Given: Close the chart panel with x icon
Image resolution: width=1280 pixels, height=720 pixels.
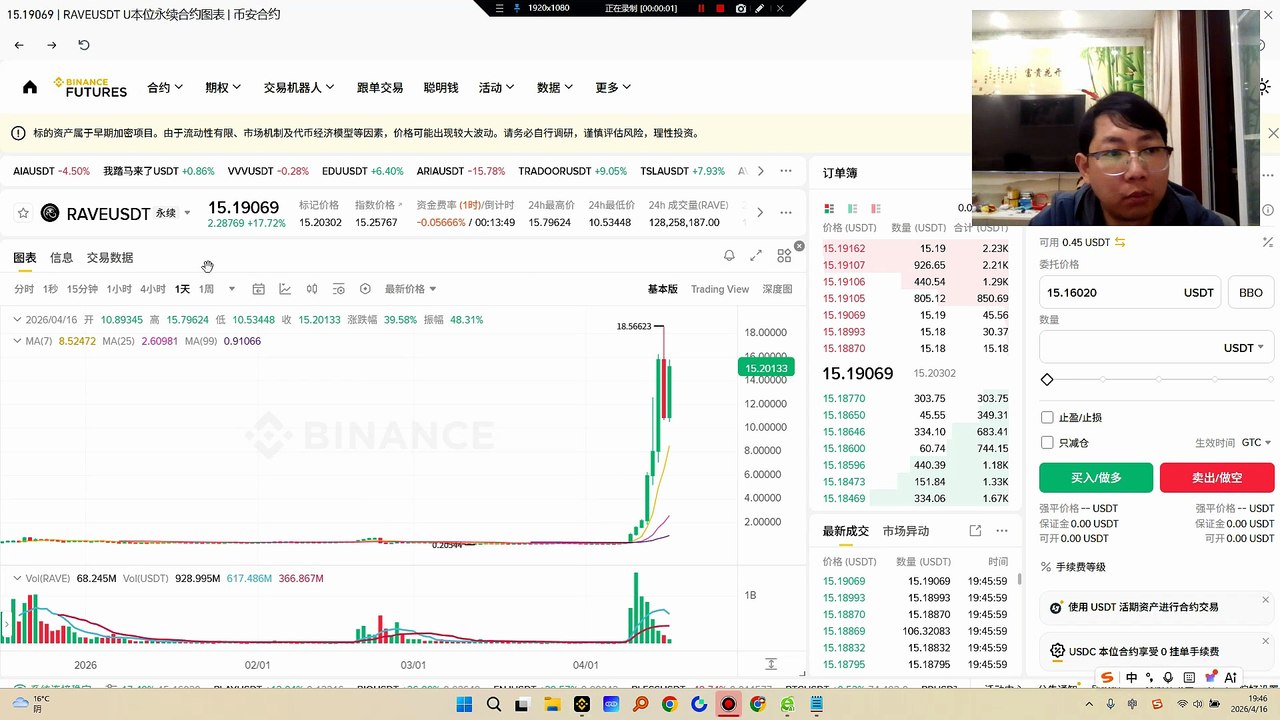Looking at the screenshot, I should (799, 246).
